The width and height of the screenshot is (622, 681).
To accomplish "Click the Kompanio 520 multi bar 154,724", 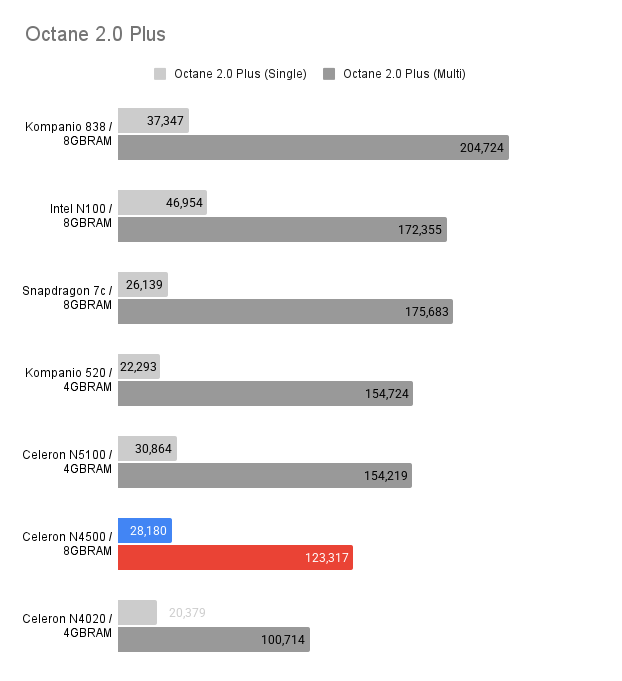I will 265,393.
